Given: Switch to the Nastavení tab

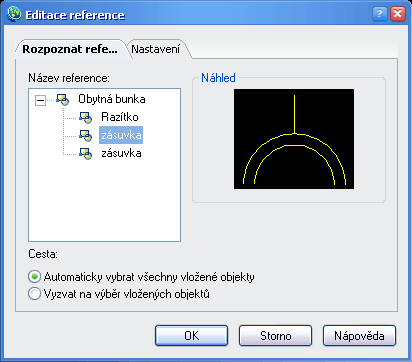Looking at the screenshot, I should [x=156, y=49].
